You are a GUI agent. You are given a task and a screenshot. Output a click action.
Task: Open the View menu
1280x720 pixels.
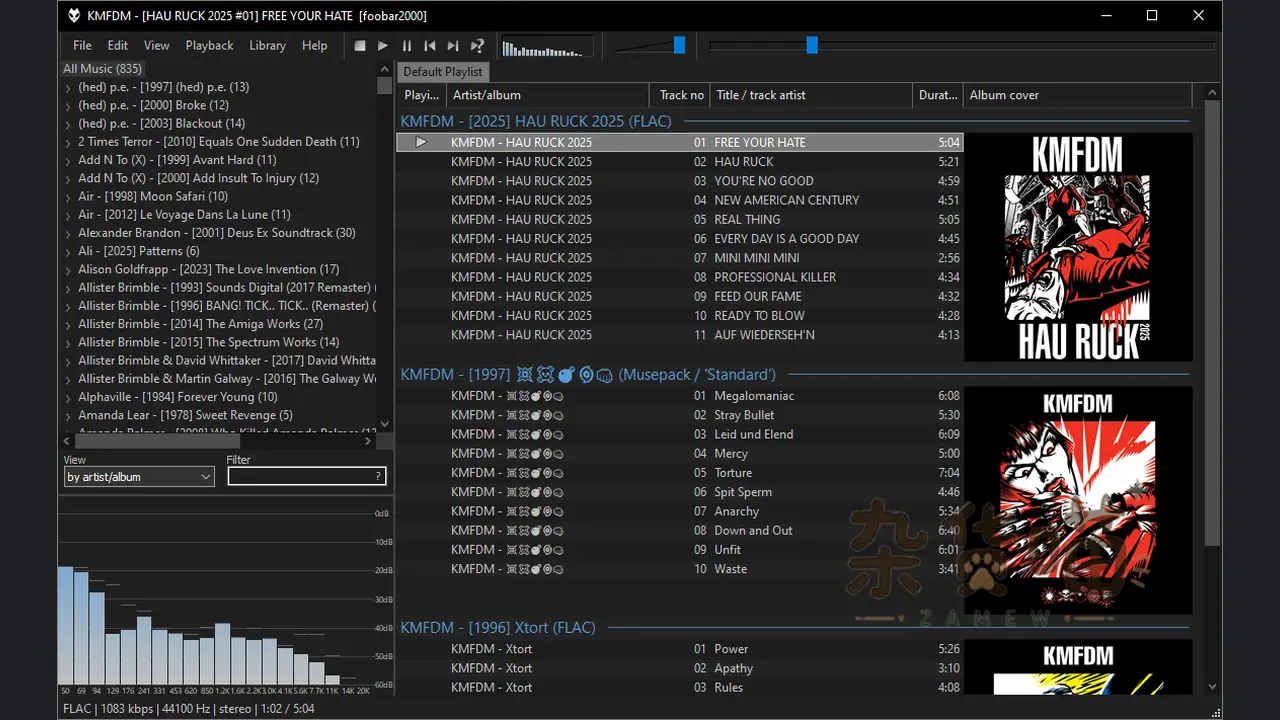[157, 45]
